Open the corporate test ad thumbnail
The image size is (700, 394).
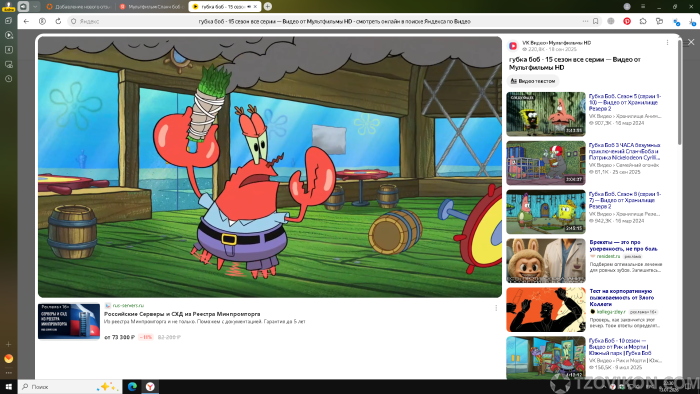coord(546,310)
